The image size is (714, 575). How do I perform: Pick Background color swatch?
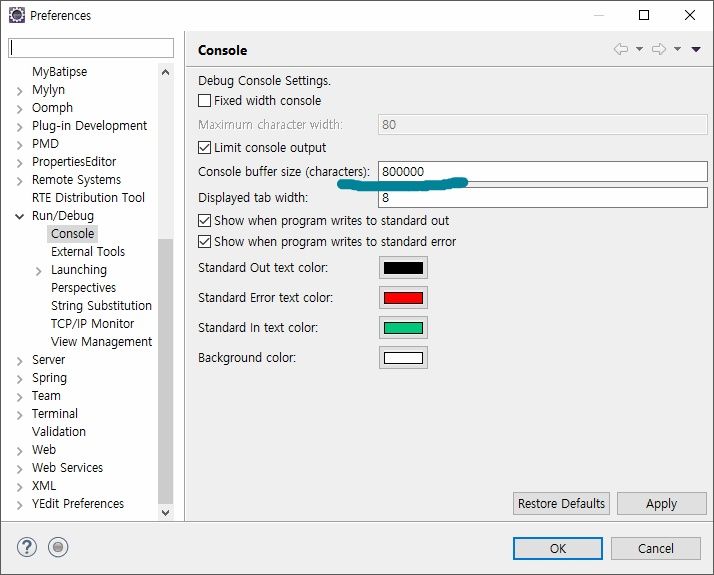pyautogui.click(x=403, y=358)
